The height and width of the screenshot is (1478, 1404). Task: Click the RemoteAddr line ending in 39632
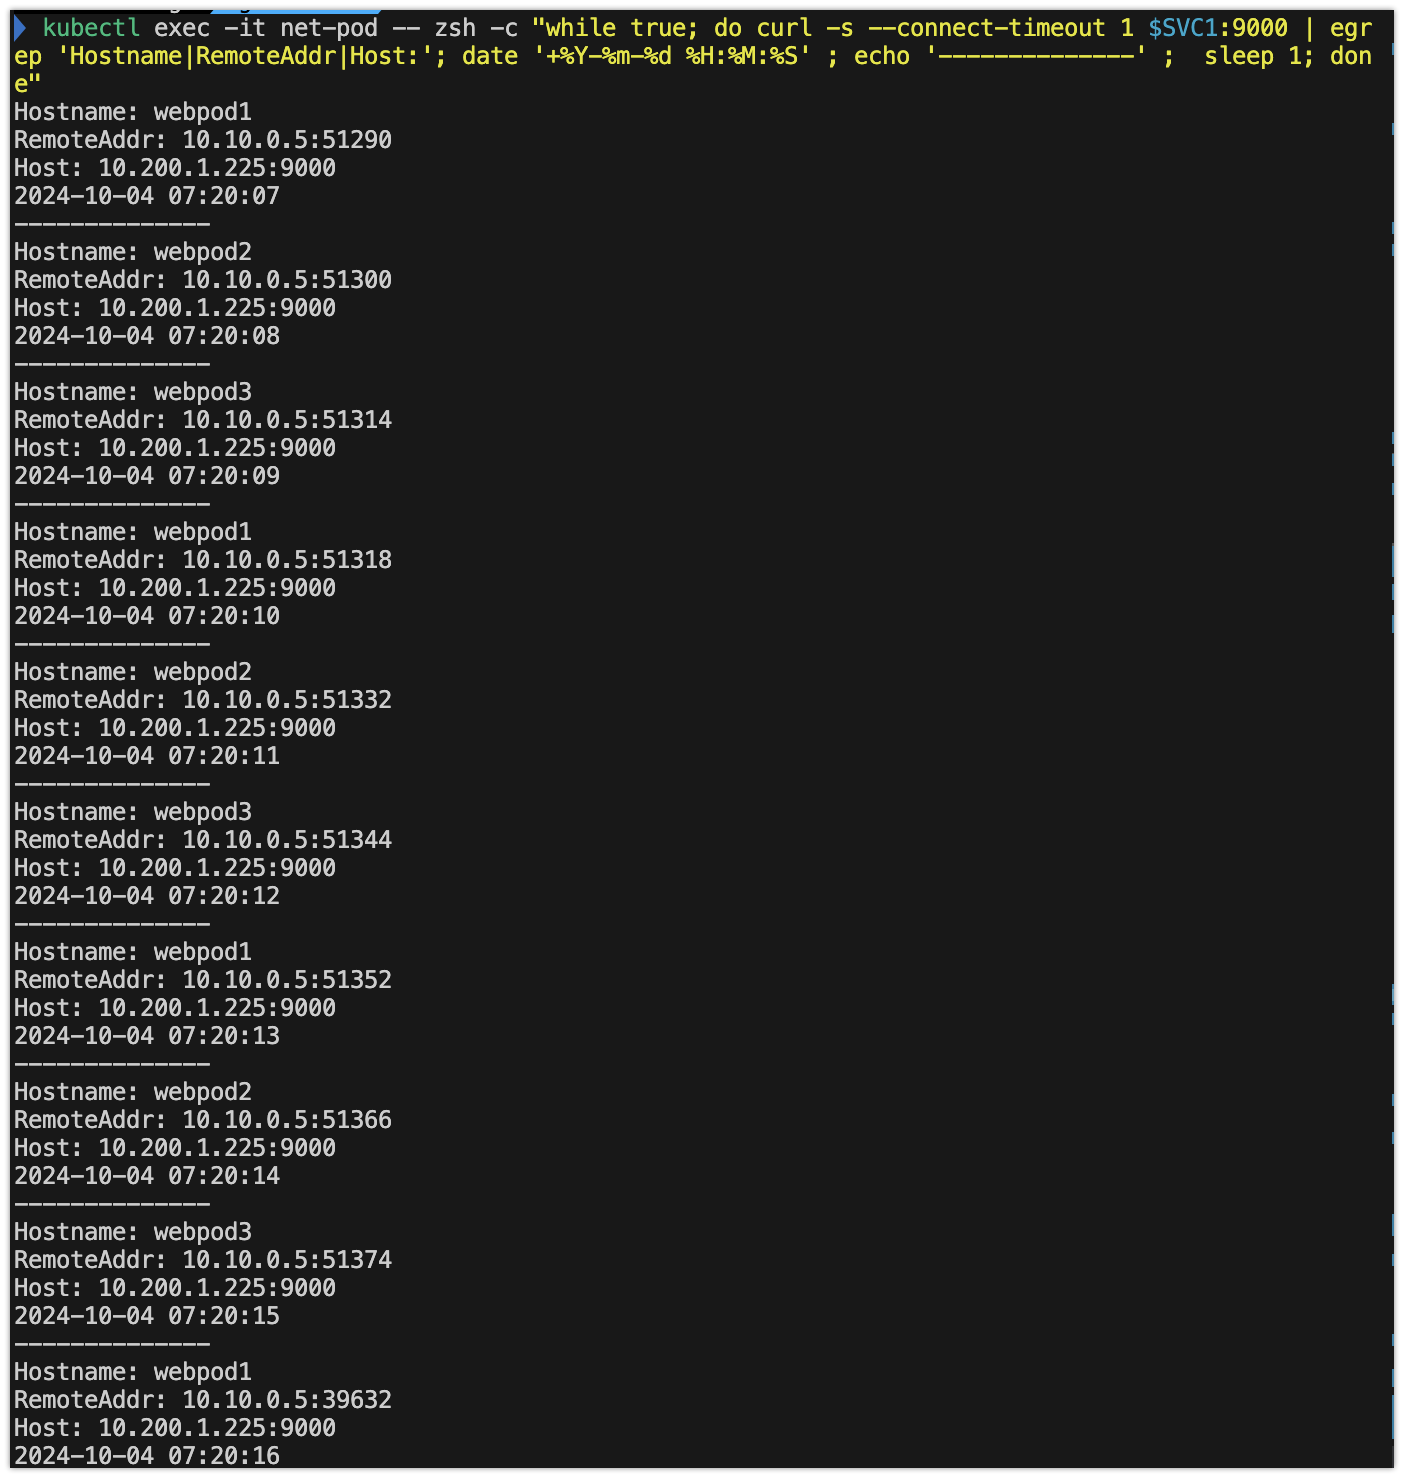[203, 1400]
